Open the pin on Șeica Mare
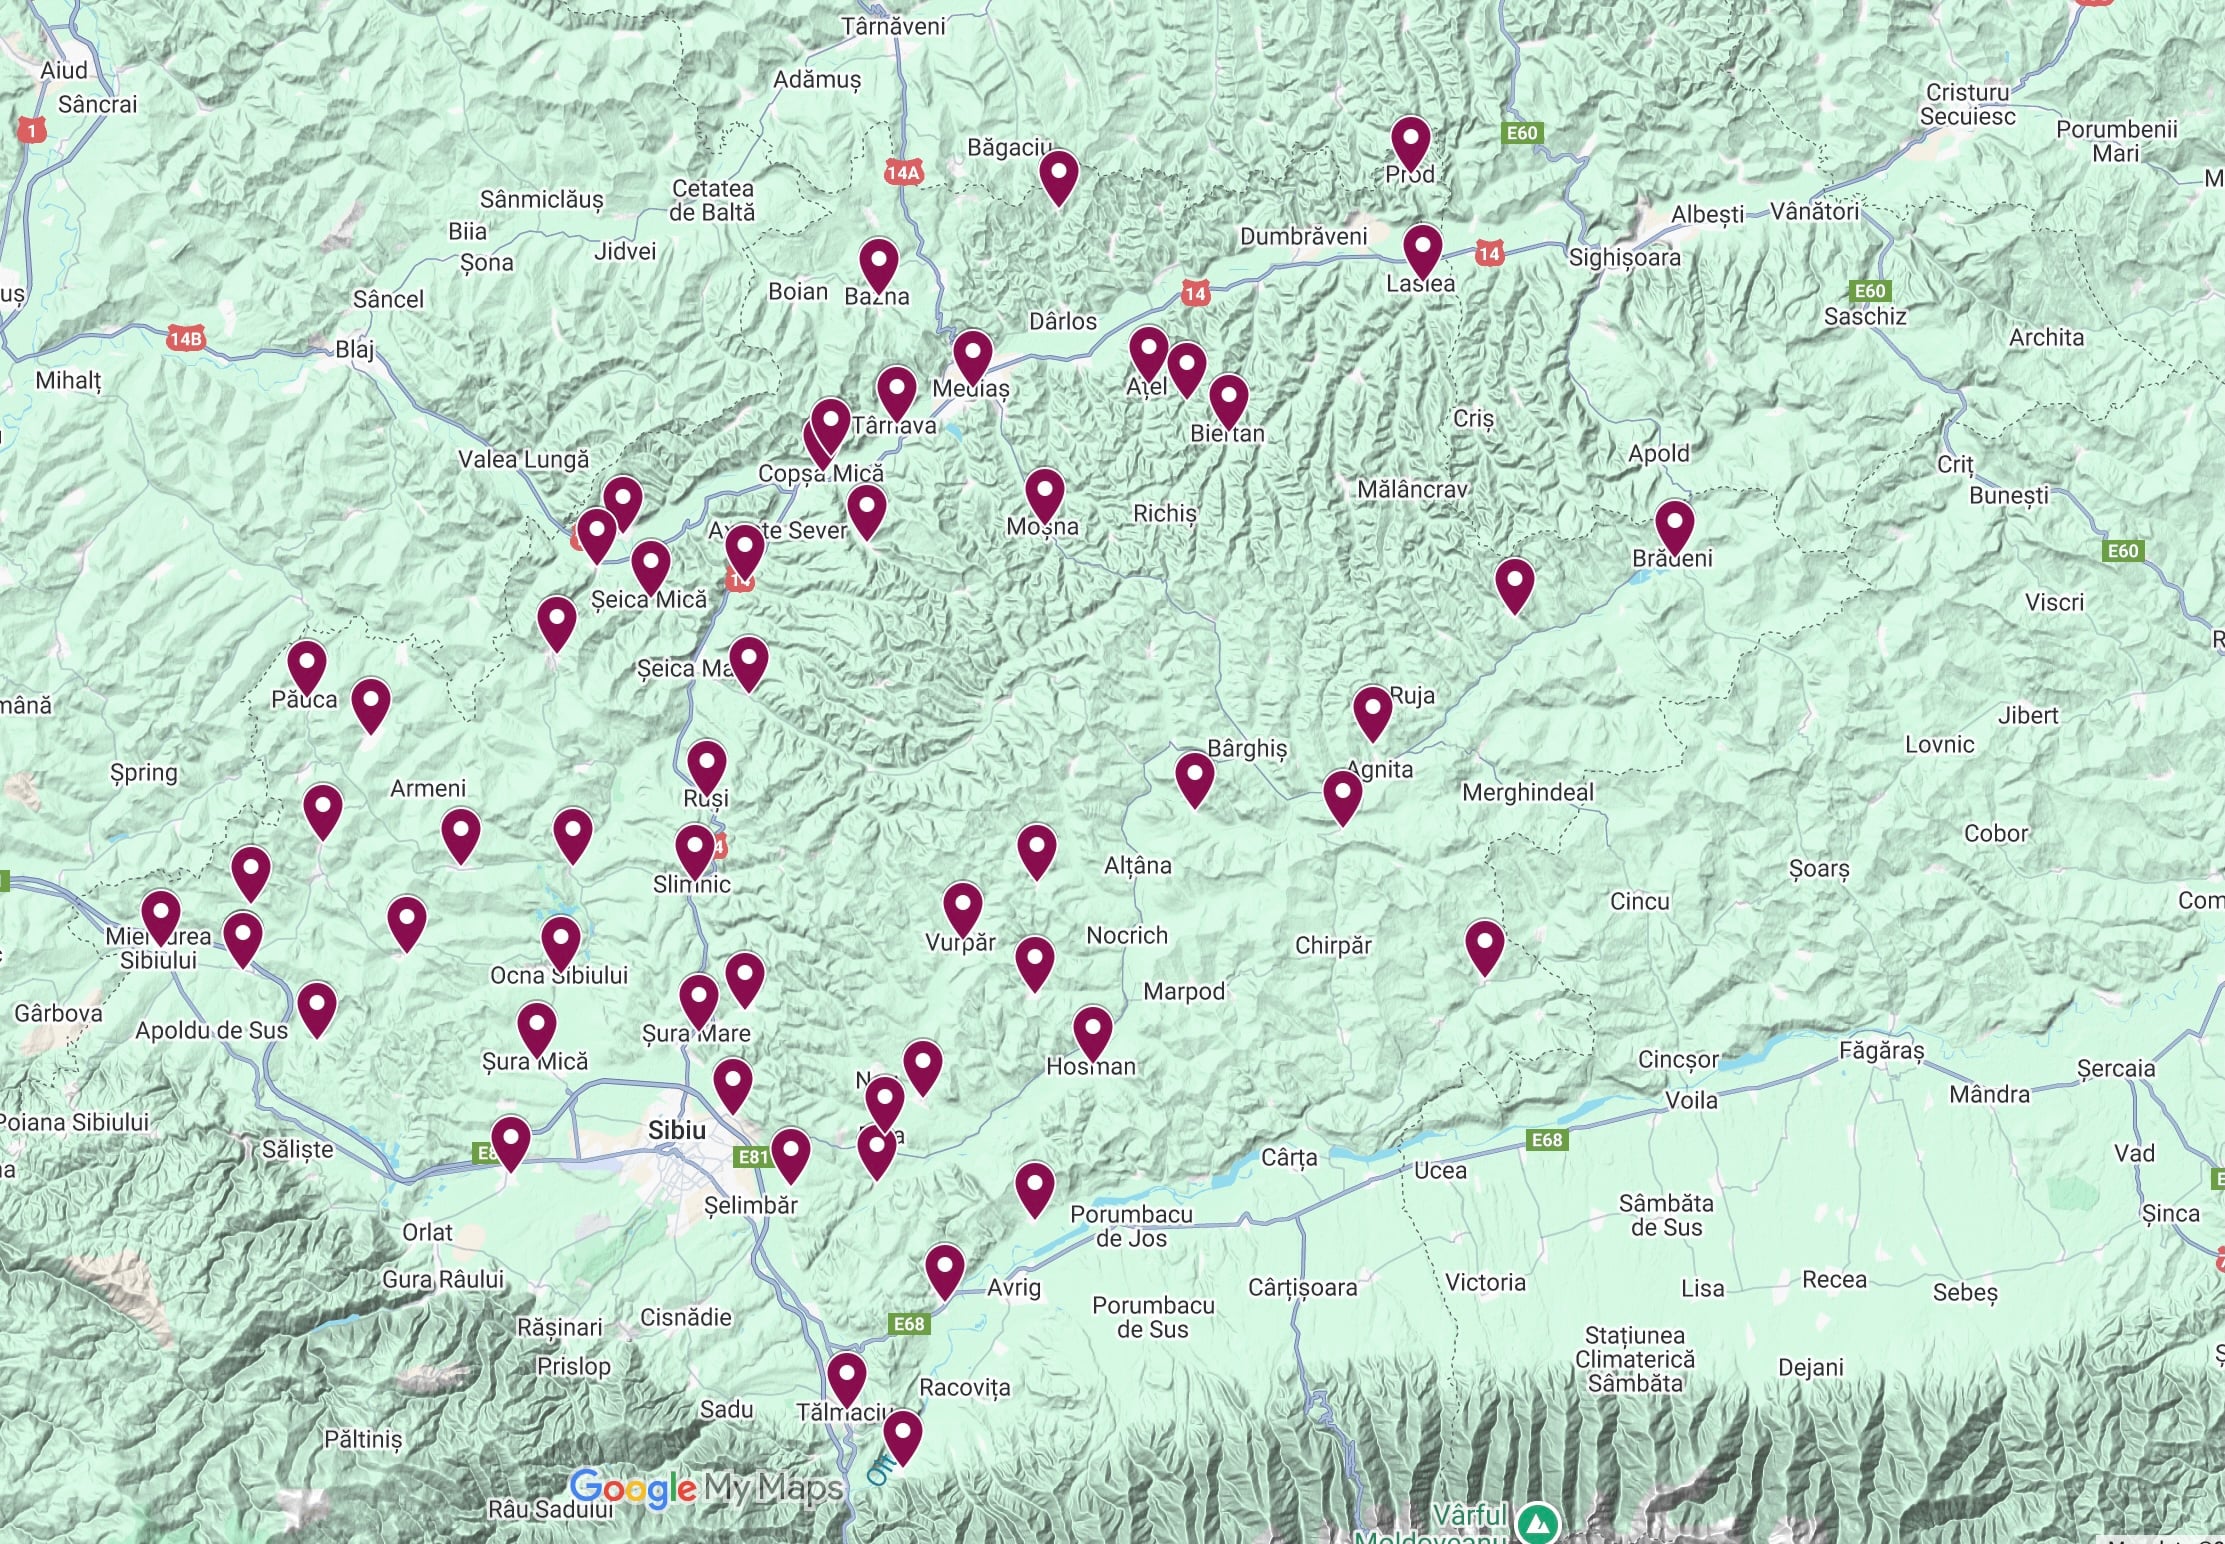Screen dimensions: 2225x1544 pyautogui.click(x=748, y=664)
